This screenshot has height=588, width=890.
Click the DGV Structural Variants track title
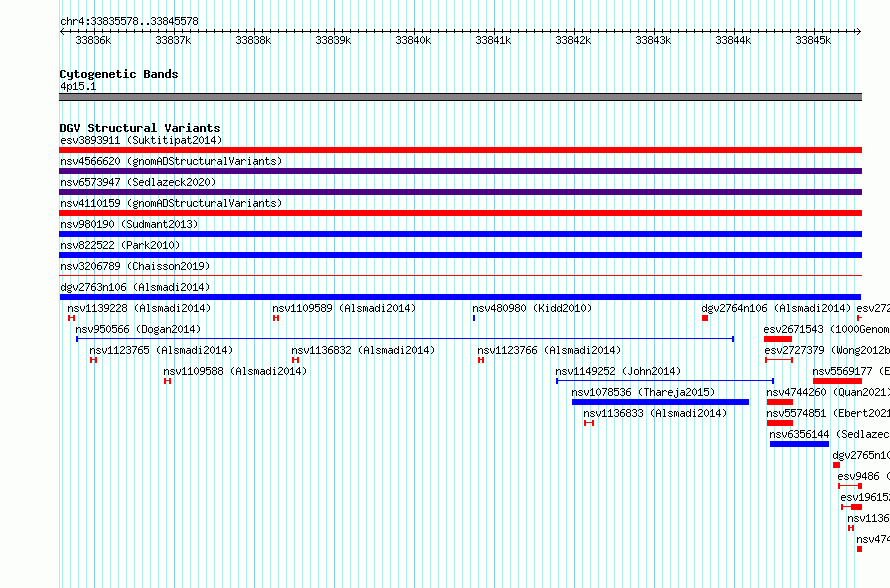point(140,128)
